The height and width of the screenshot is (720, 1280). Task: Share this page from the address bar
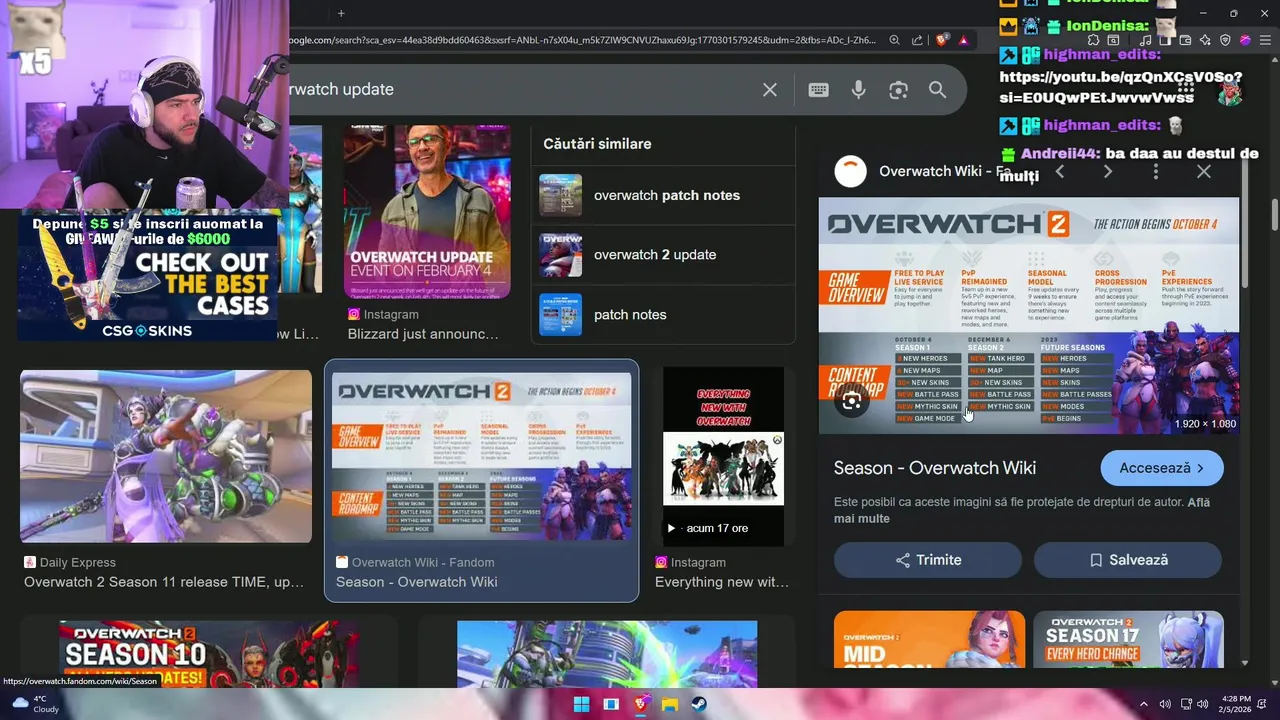[918, 40]
